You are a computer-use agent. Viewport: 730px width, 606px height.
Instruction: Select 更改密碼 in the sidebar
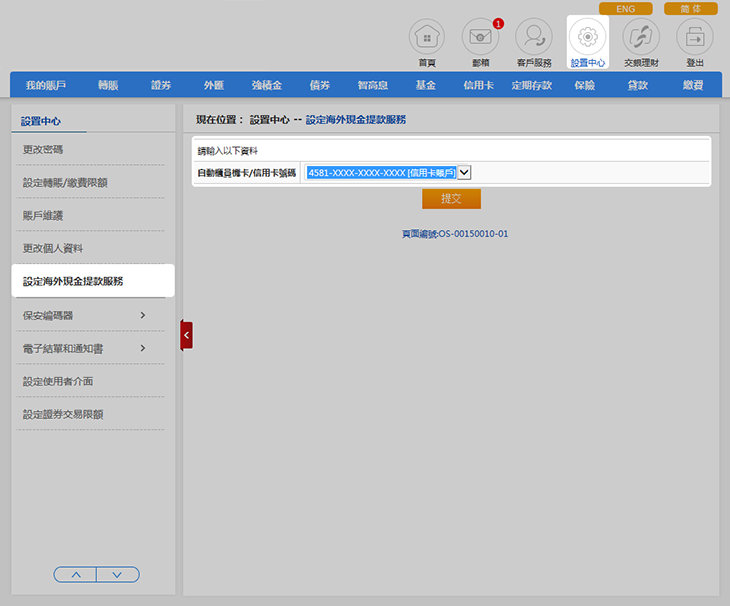click(x=45, y=149)
